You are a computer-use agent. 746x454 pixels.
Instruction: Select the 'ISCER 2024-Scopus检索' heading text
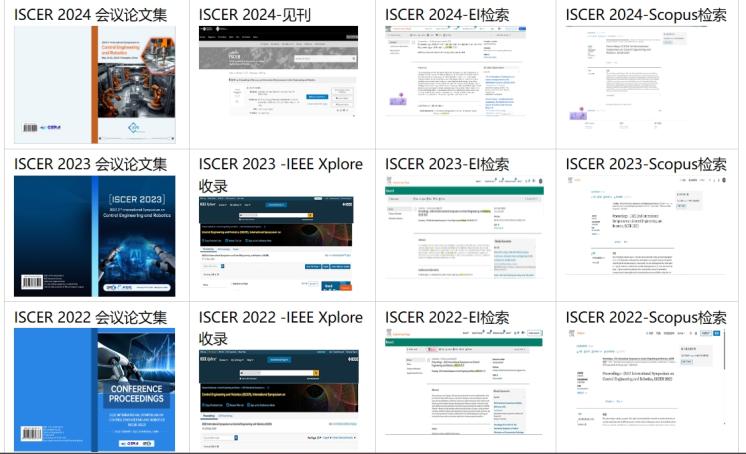646,15
